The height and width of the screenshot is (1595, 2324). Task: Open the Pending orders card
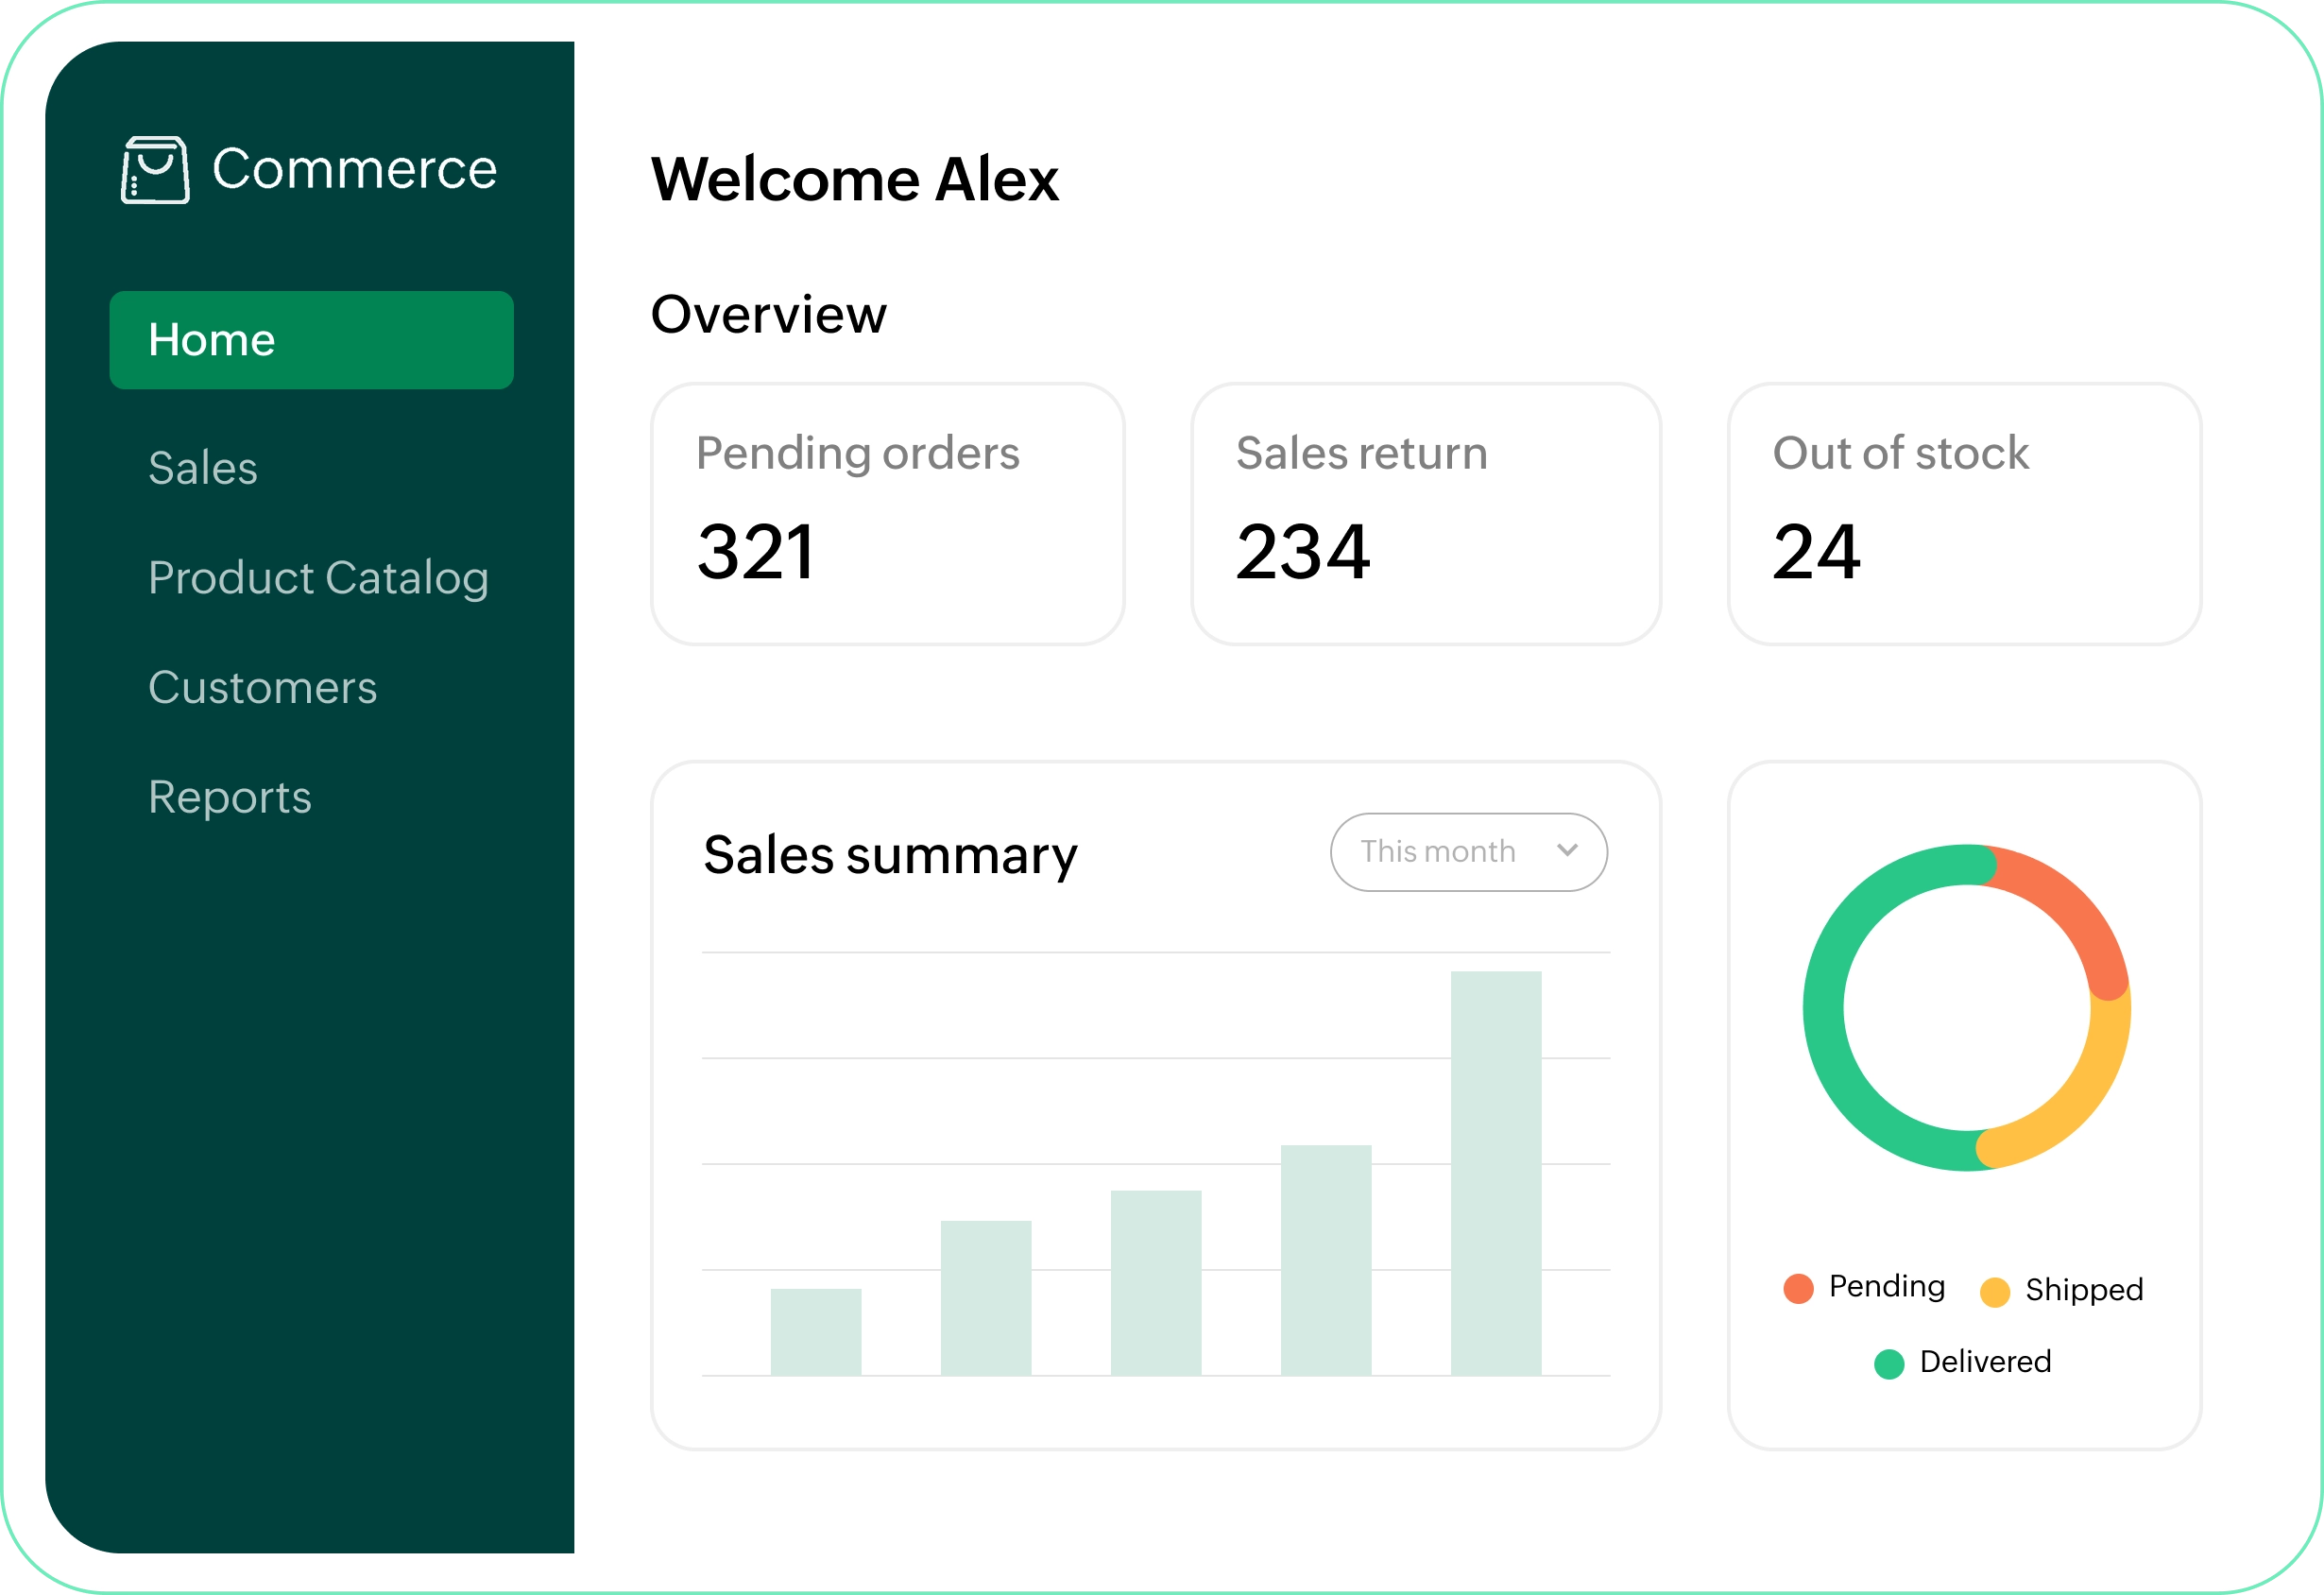(x=887, y=514)
